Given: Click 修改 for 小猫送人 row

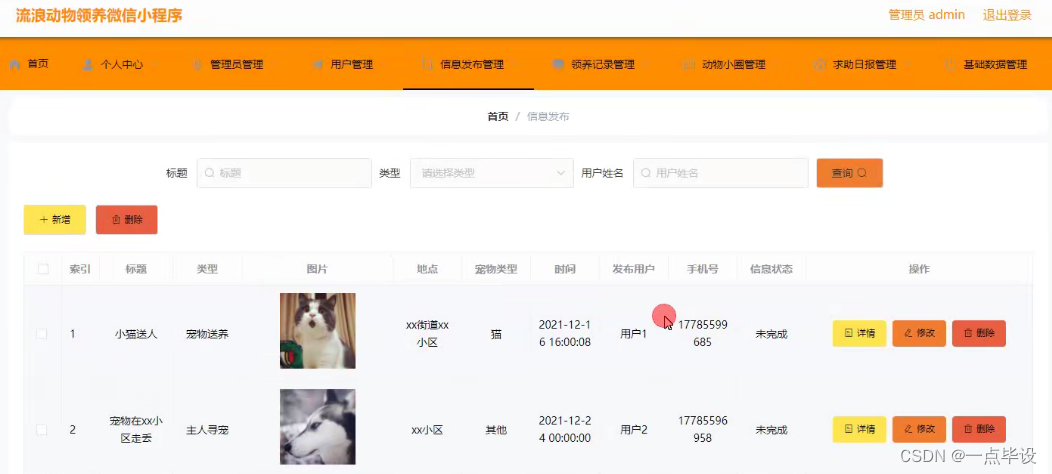Looking at the screenshot, I should point(919,334).
